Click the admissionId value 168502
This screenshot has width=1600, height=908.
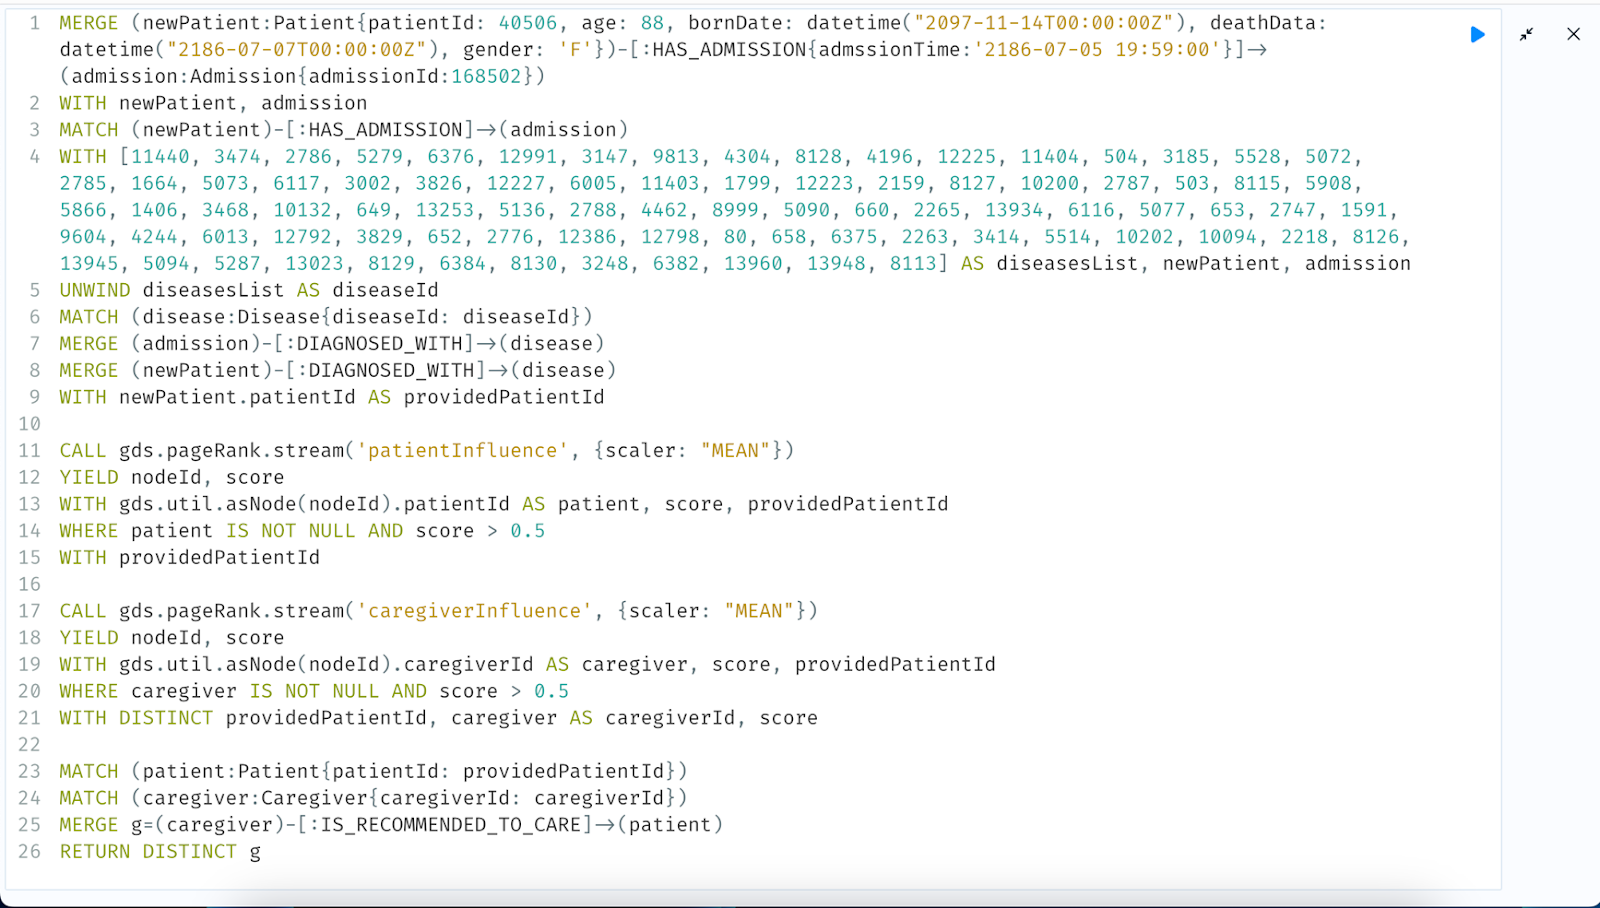click(x=486, y=76)
